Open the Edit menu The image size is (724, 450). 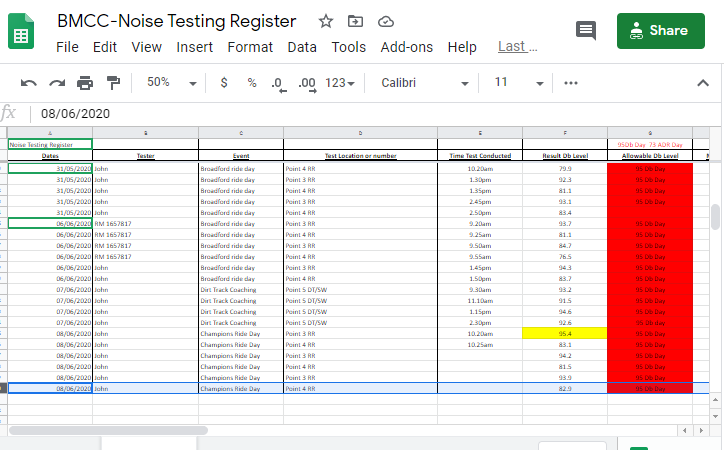point(105,47)
